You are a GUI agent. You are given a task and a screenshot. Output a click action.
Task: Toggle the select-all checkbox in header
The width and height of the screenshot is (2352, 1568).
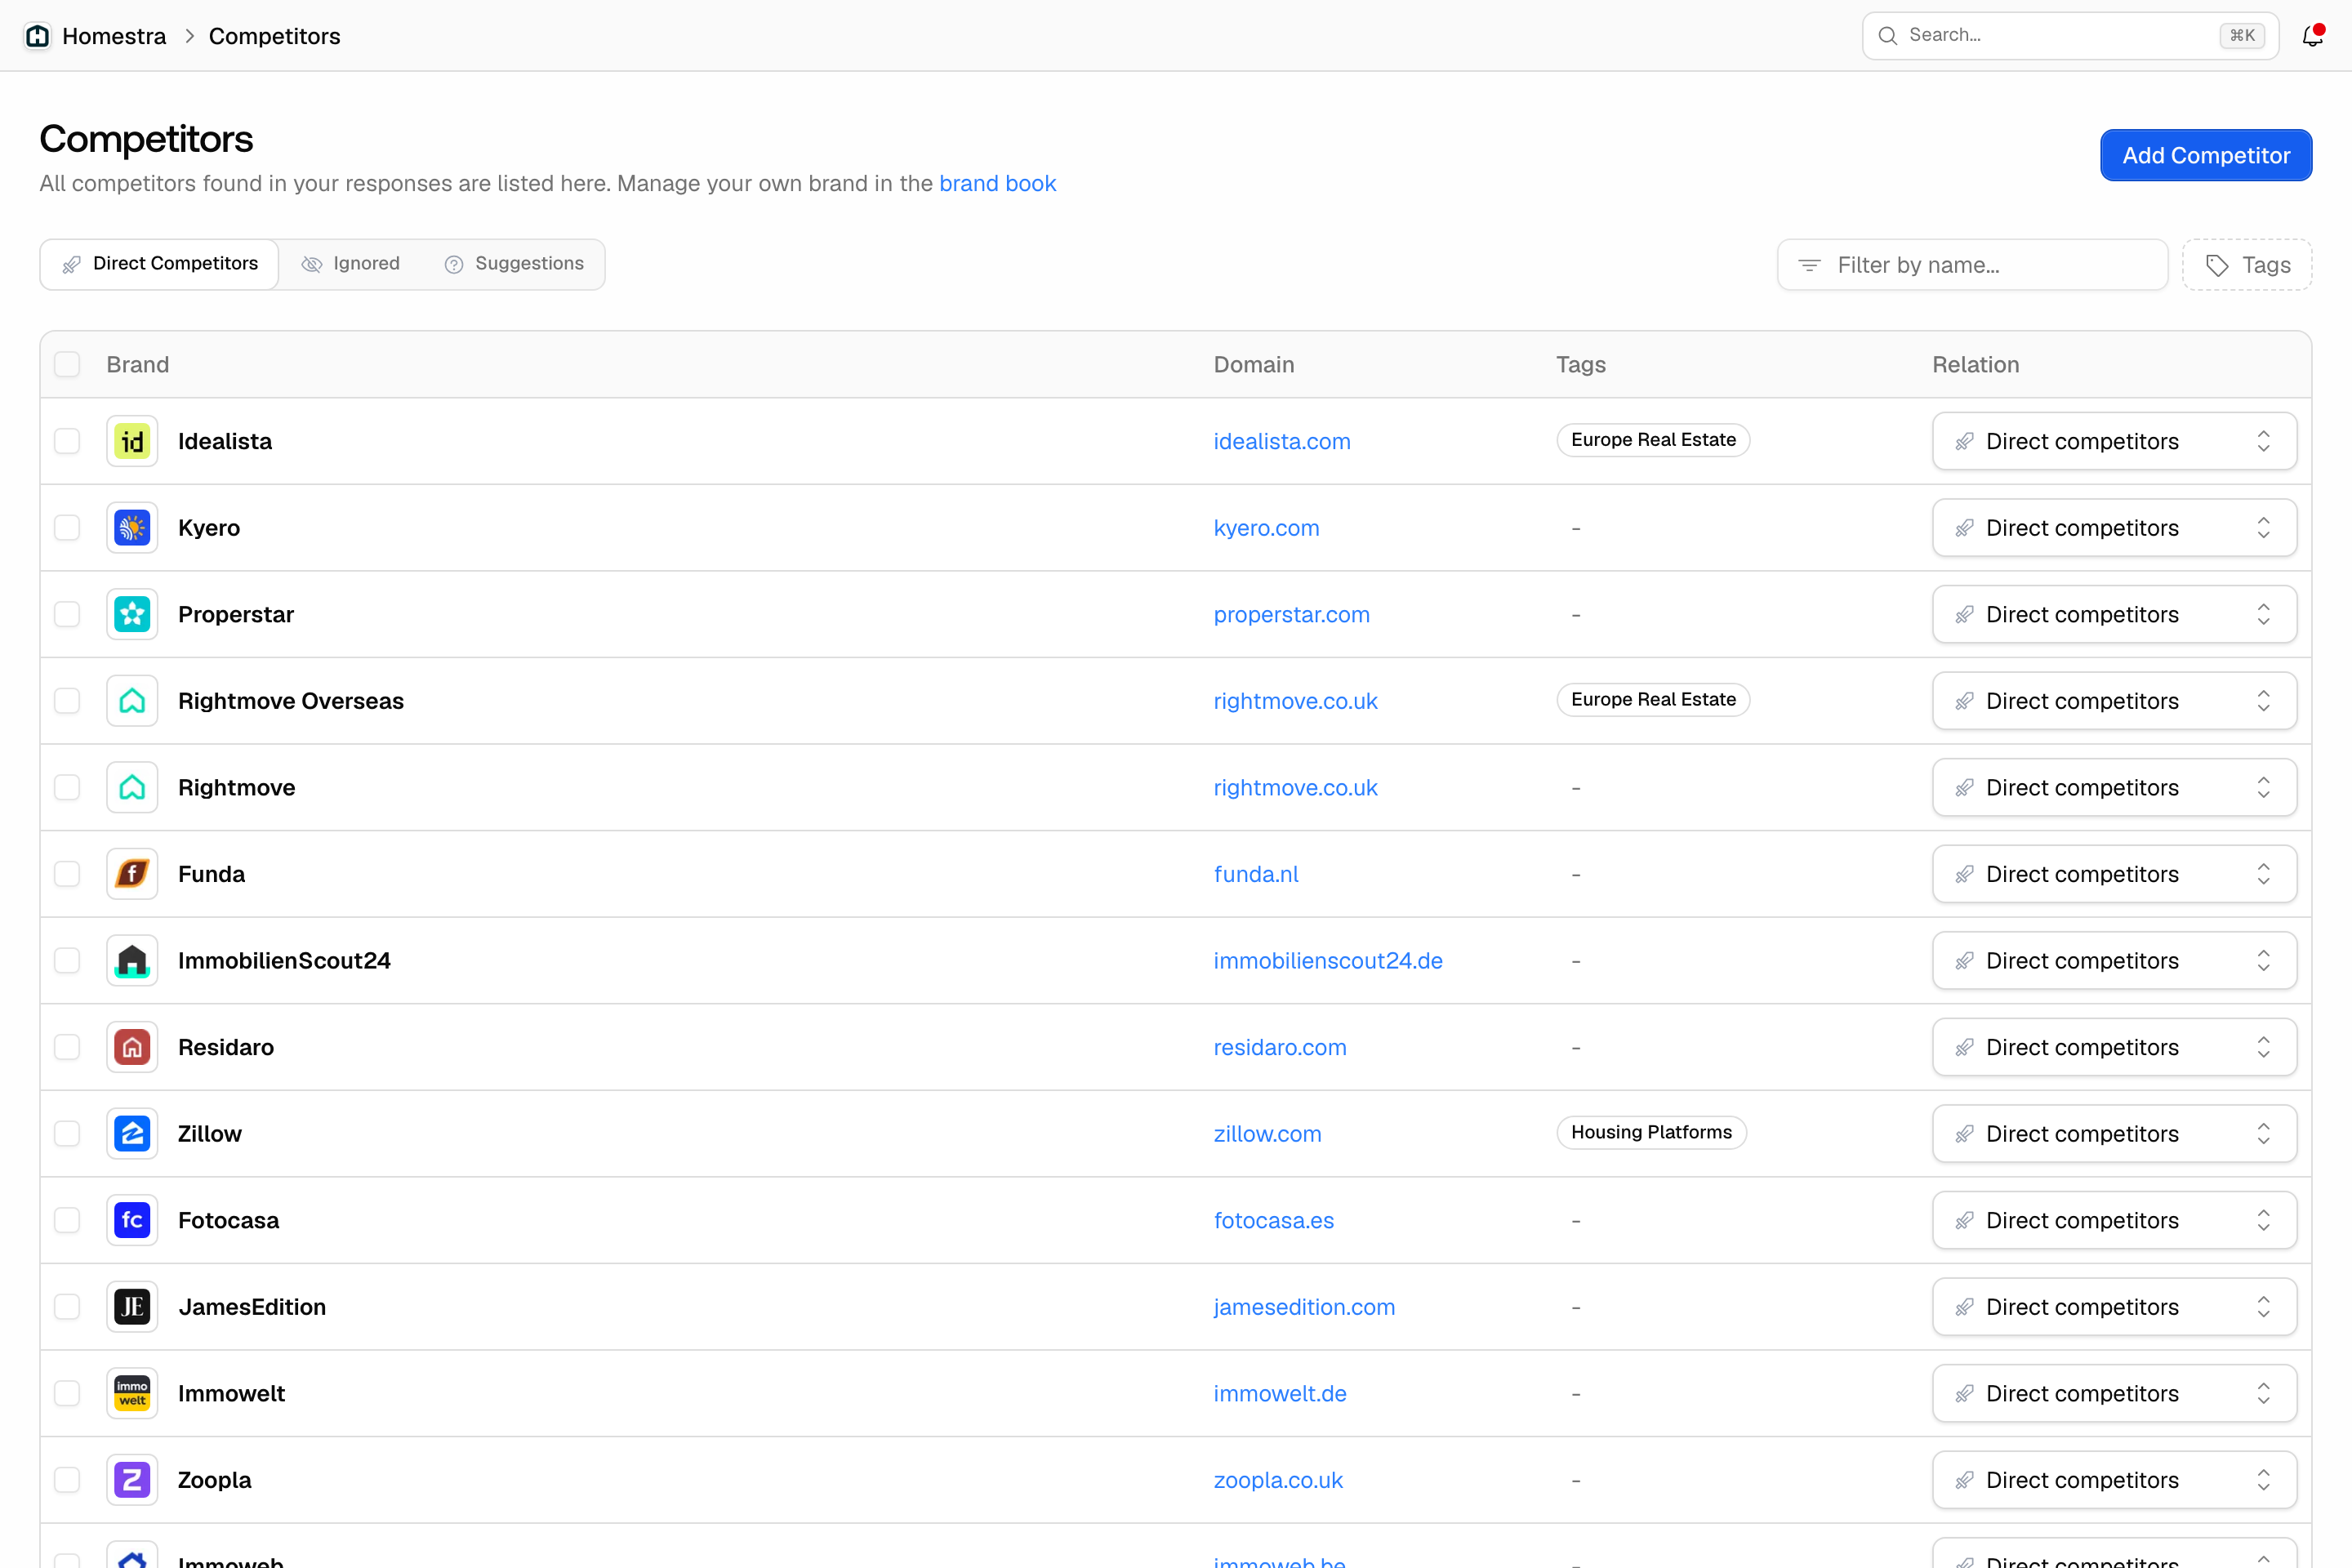[67, 364]
